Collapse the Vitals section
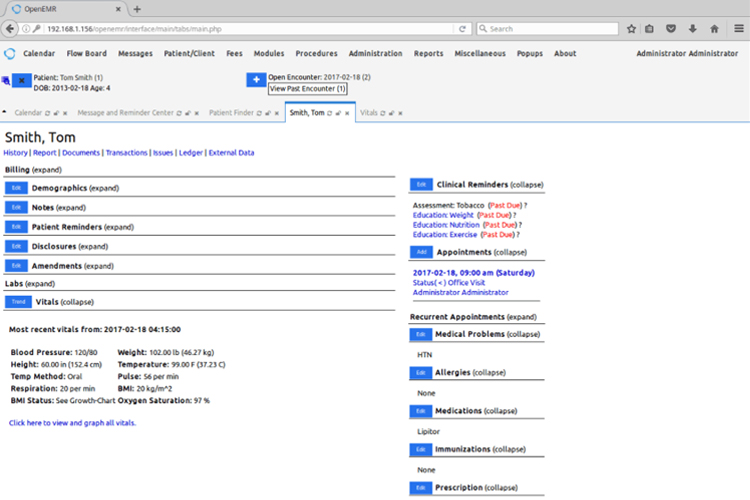The image size is (750, 500). point(78,301)
